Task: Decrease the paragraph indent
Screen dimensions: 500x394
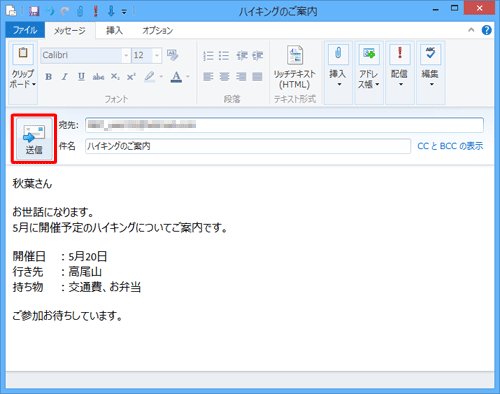Action: [242, 55]
